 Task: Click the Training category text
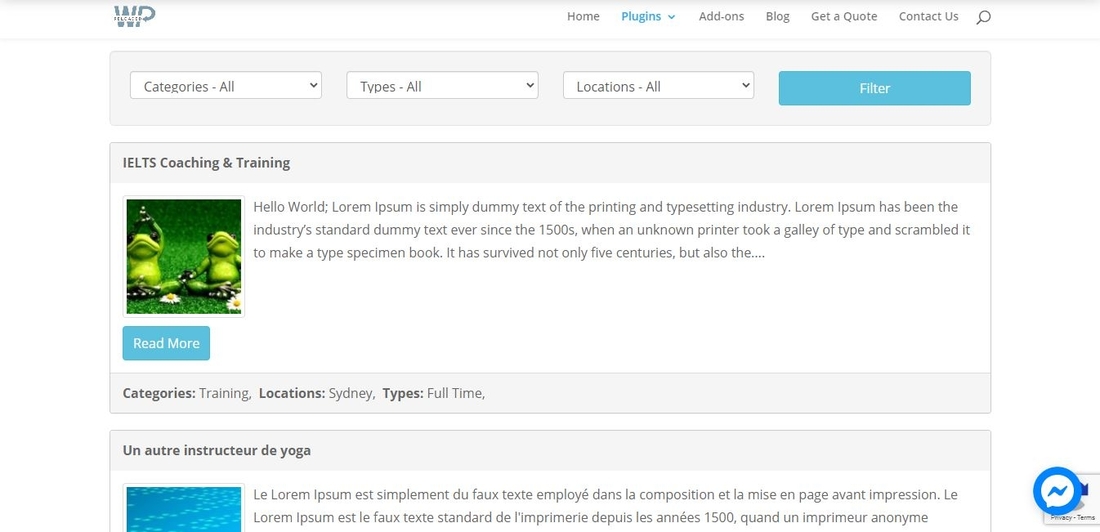224,393
